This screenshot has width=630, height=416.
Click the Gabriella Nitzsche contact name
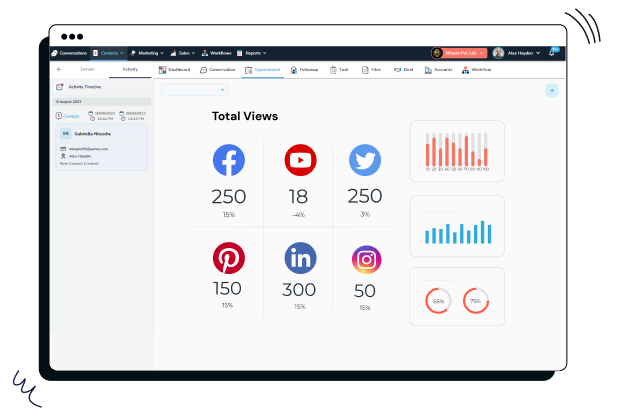pos(93,134)
